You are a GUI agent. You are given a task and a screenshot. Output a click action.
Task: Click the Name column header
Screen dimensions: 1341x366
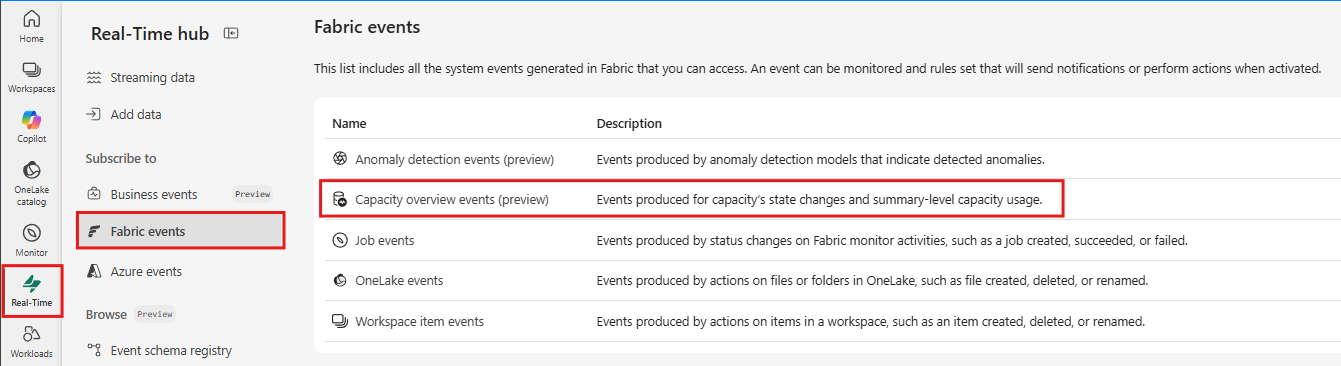tap(349, 124)
